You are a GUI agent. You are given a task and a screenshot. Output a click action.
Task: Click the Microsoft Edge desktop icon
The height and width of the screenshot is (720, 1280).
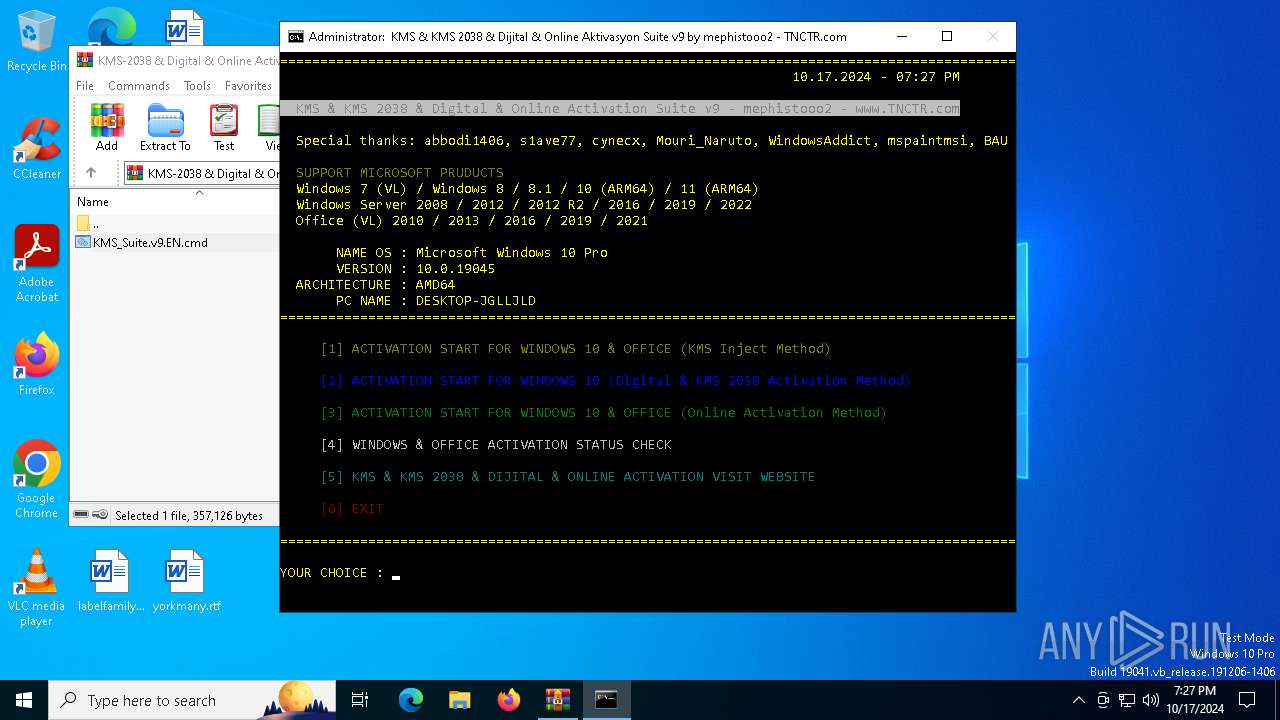[111, 28]
